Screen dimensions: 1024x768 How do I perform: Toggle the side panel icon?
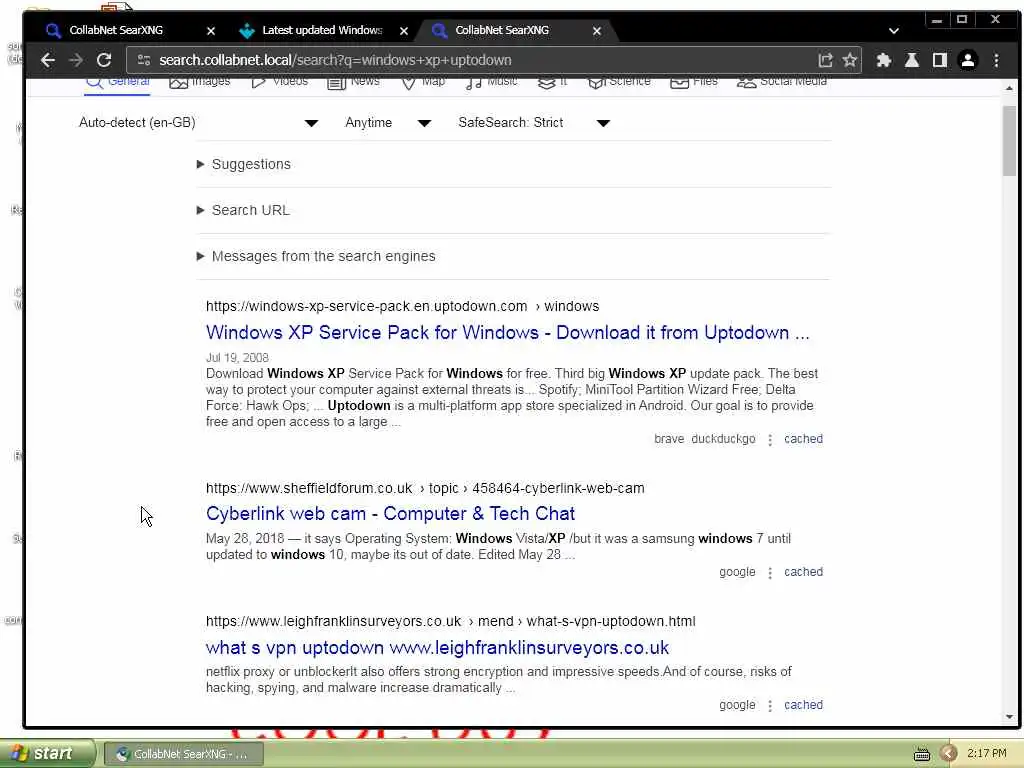point(940,60)
